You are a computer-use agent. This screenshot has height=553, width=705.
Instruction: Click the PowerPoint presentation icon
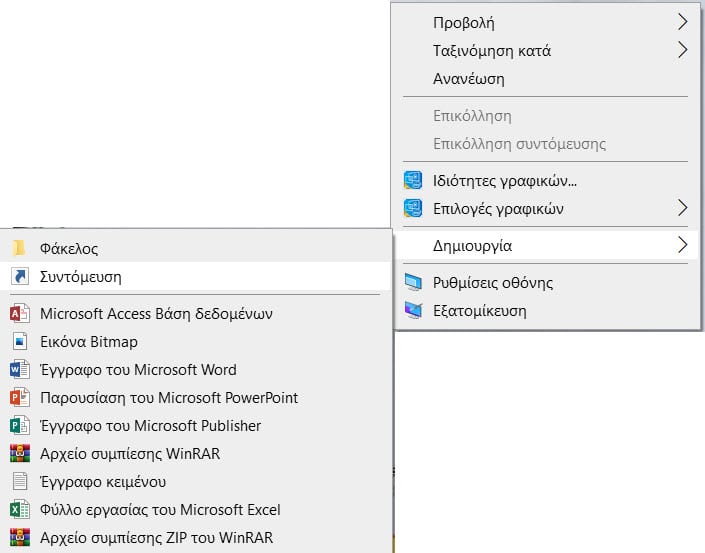coord(19,398)
